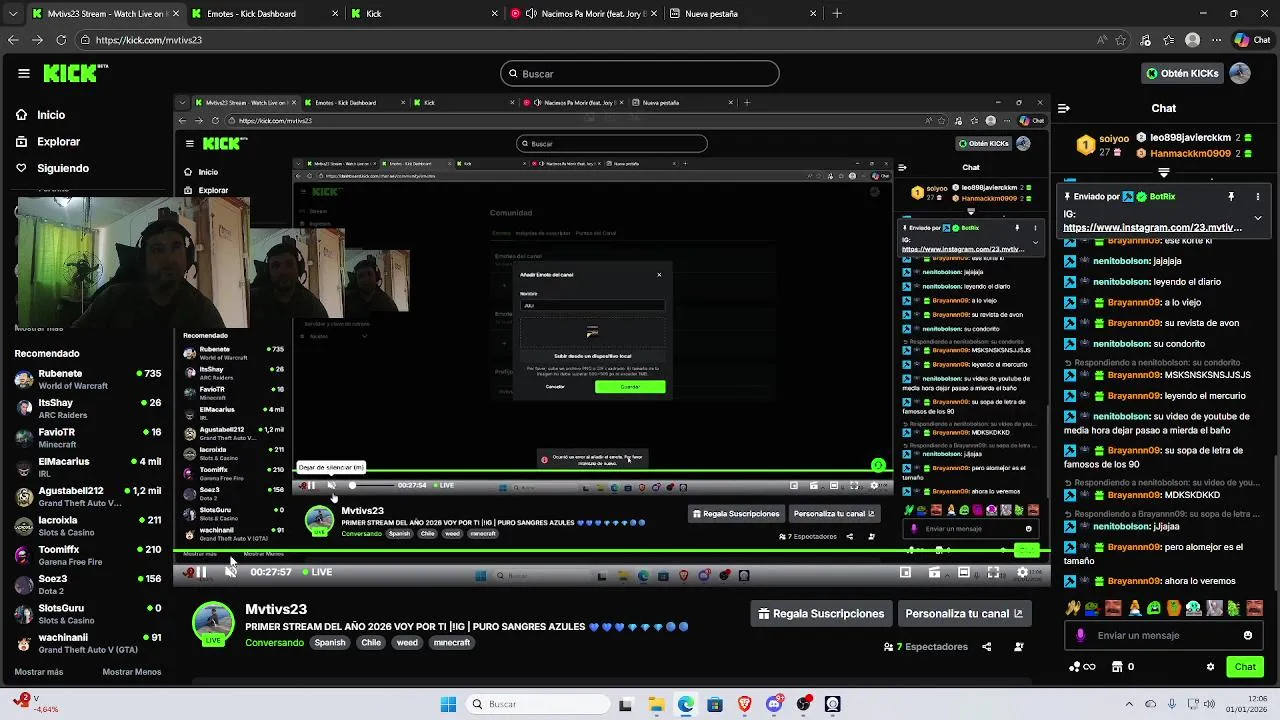Viewport: 1280px width, 720px height.
Task: Click the minecraft tag
Action: pos(451,643)
